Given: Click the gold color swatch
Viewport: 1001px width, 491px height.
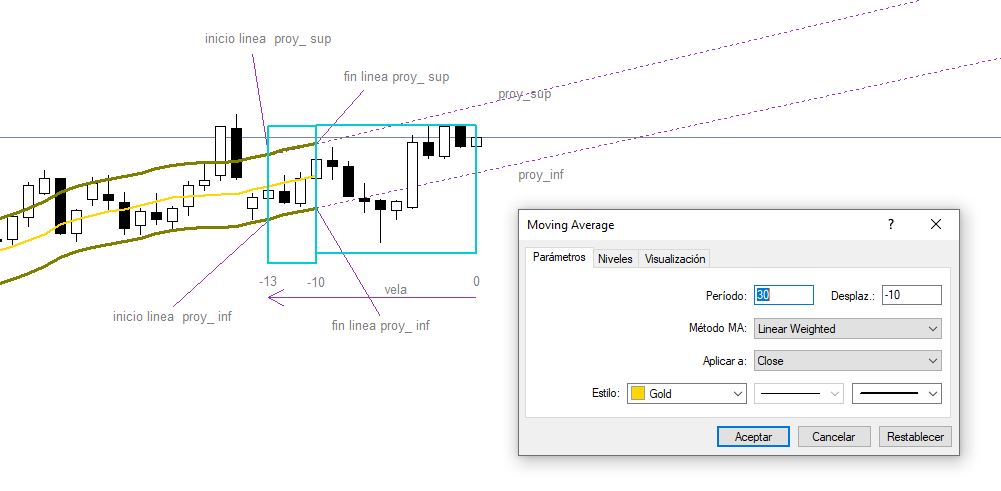Looking at the screenshot, I should (x=638, y=393).
